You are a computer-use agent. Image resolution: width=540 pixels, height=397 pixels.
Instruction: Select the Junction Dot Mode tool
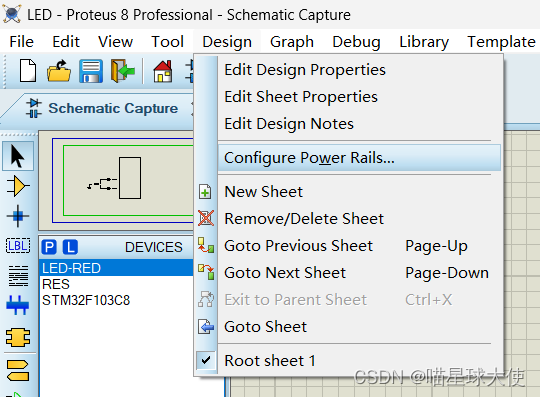tap(18, 216)
